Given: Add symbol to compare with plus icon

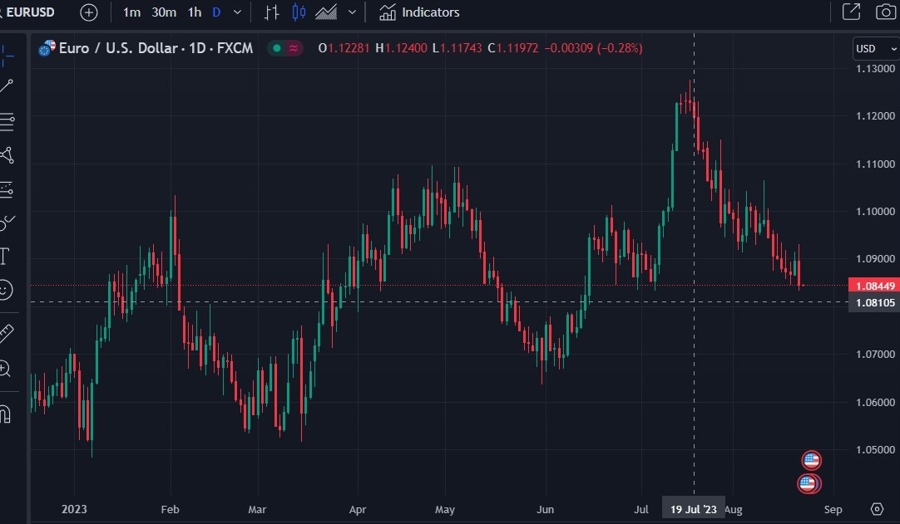Looking at the screenshot, I should [88, 13].
